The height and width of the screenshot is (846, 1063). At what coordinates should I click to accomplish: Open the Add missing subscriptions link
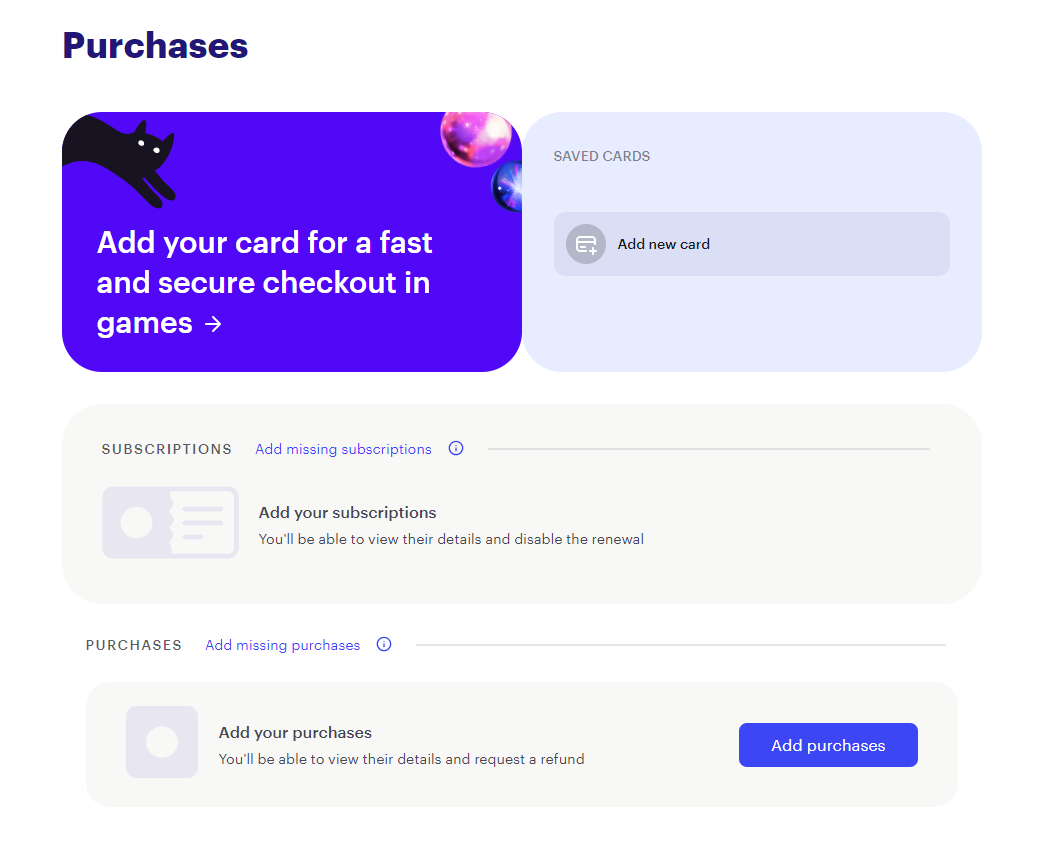343,449
